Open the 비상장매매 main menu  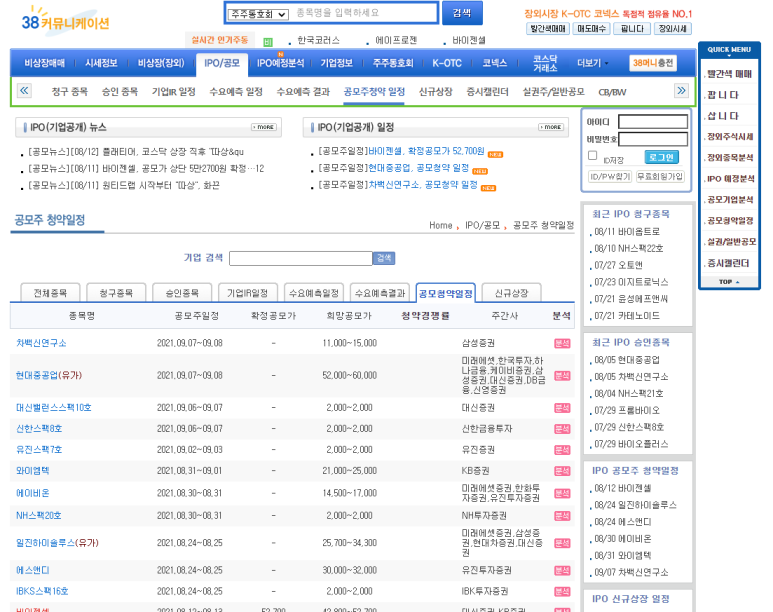45,63
